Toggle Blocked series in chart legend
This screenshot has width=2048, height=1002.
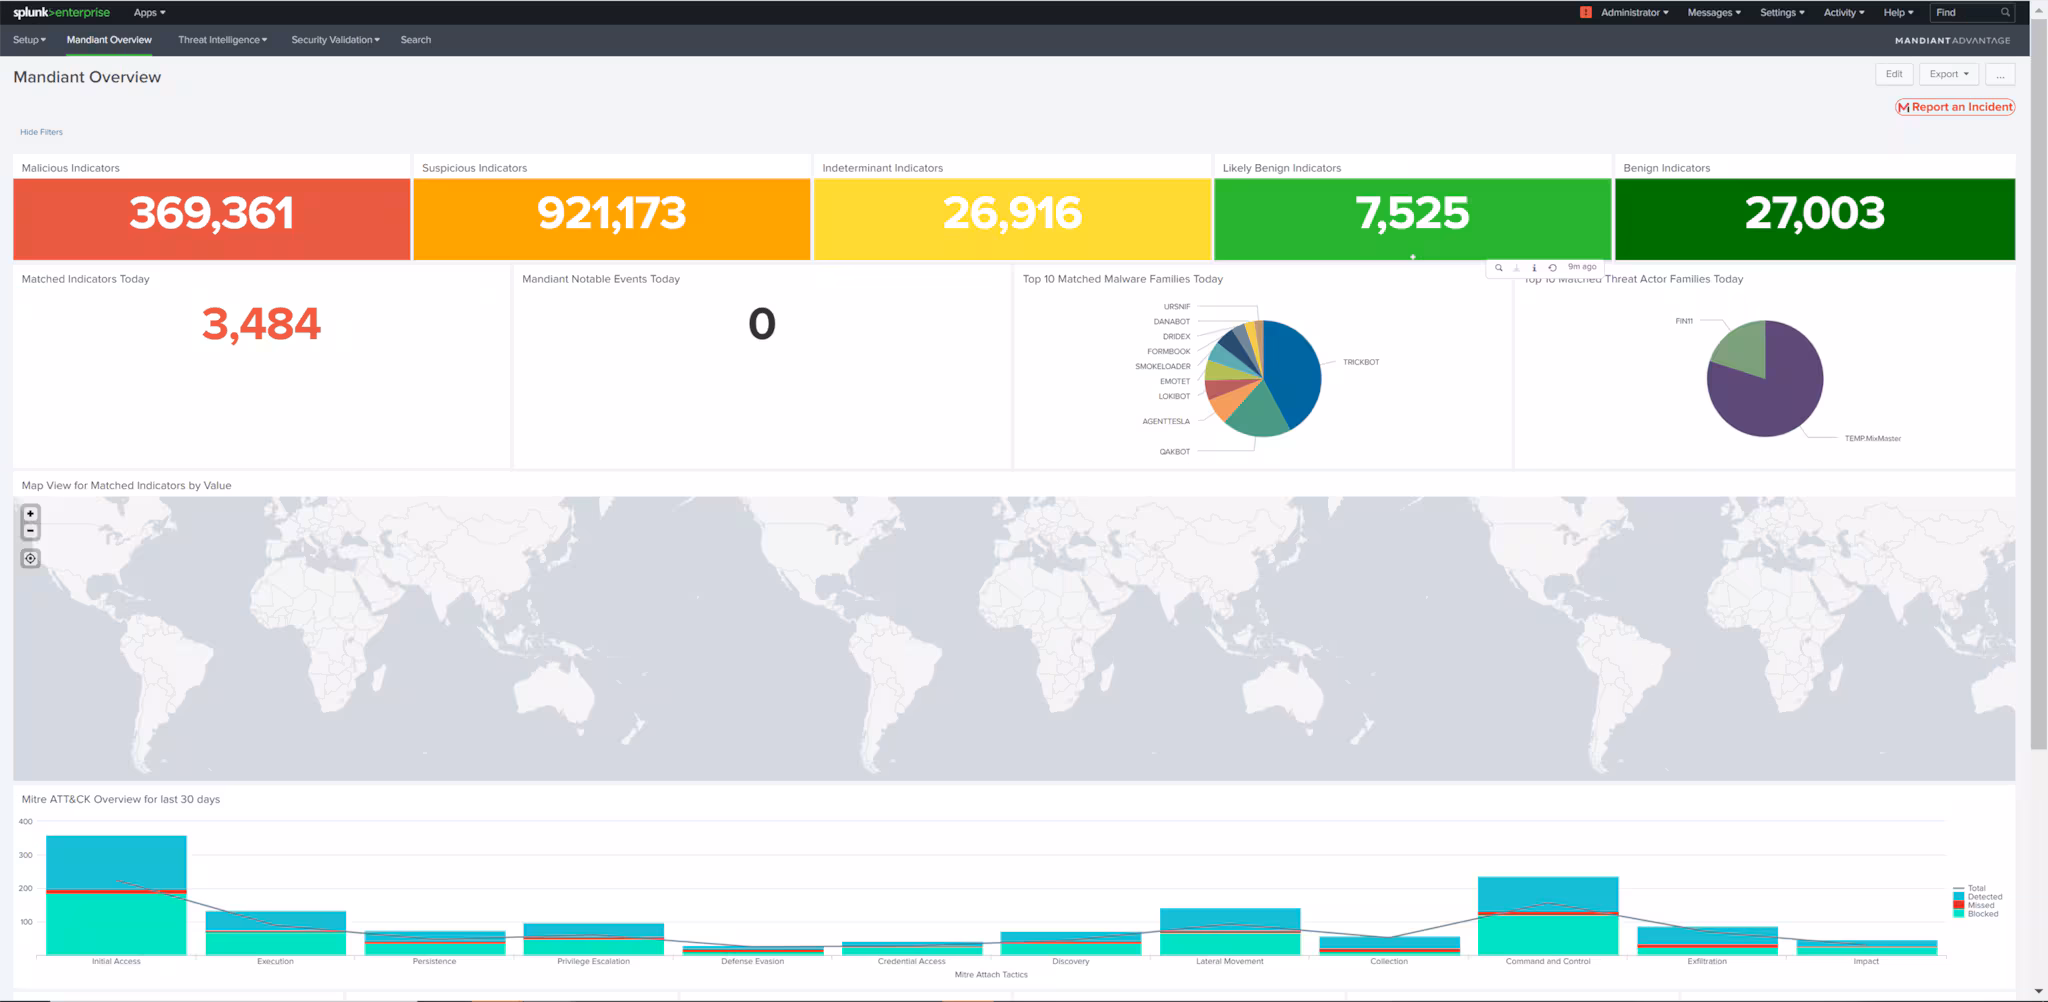point(1982,914)
